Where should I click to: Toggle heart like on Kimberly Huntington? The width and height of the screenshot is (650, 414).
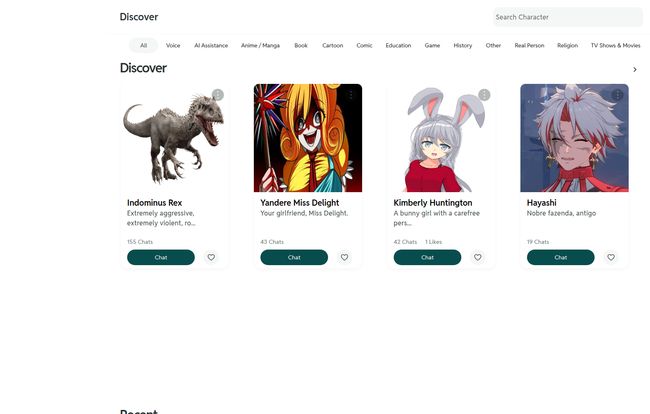(x=477, y=257)
